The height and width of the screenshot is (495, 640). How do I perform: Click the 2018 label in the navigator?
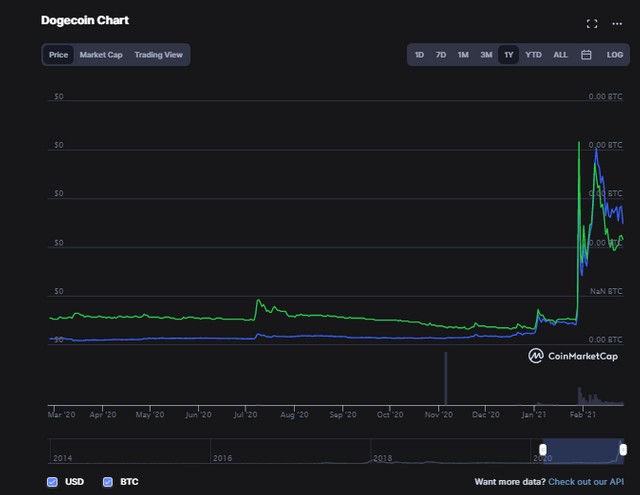[x=382, y=458]
